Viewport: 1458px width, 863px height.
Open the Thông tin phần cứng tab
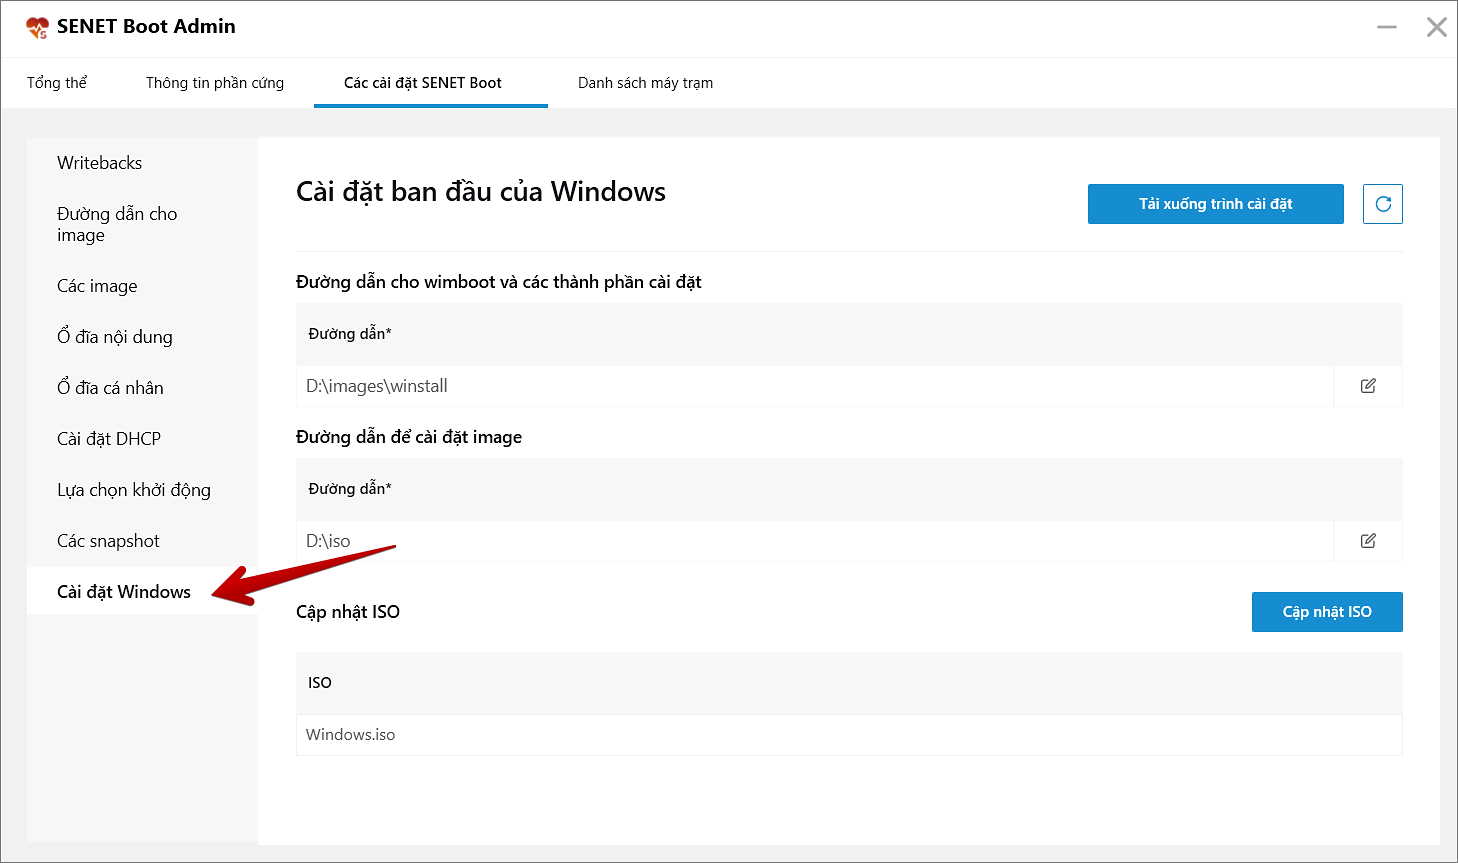click(x=214, y=83)
